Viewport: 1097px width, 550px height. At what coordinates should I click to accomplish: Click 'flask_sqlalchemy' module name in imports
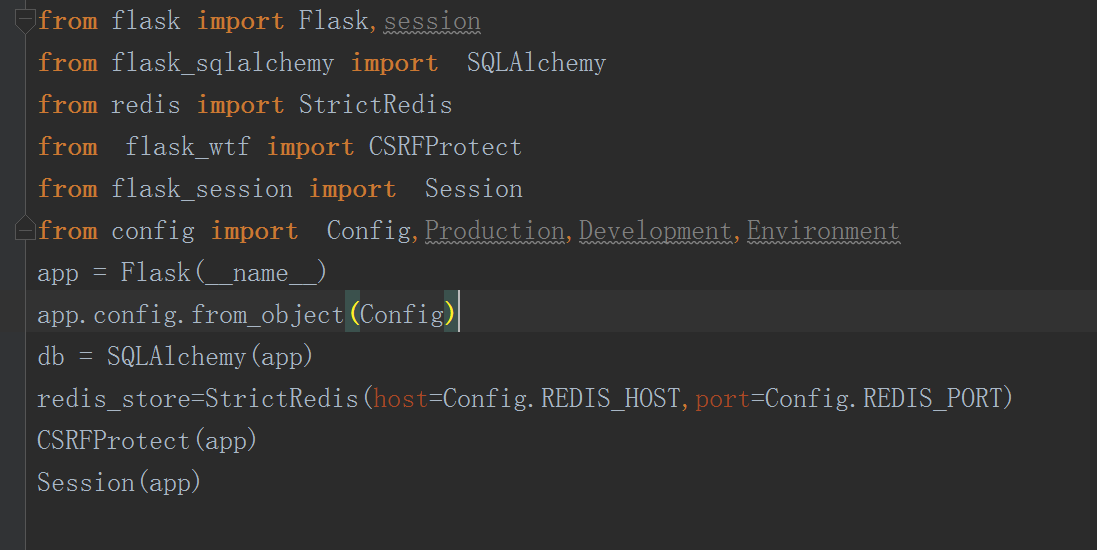click(222, 63)
